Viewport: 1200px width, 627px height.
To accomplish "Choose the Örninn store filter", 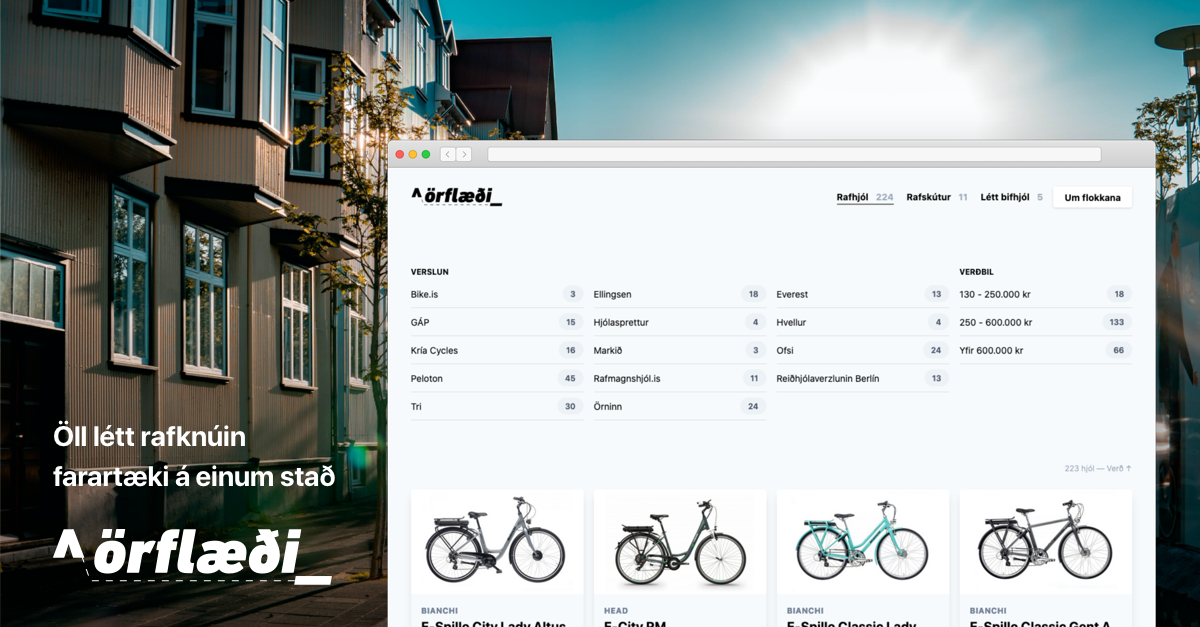I will coord(607,407).
